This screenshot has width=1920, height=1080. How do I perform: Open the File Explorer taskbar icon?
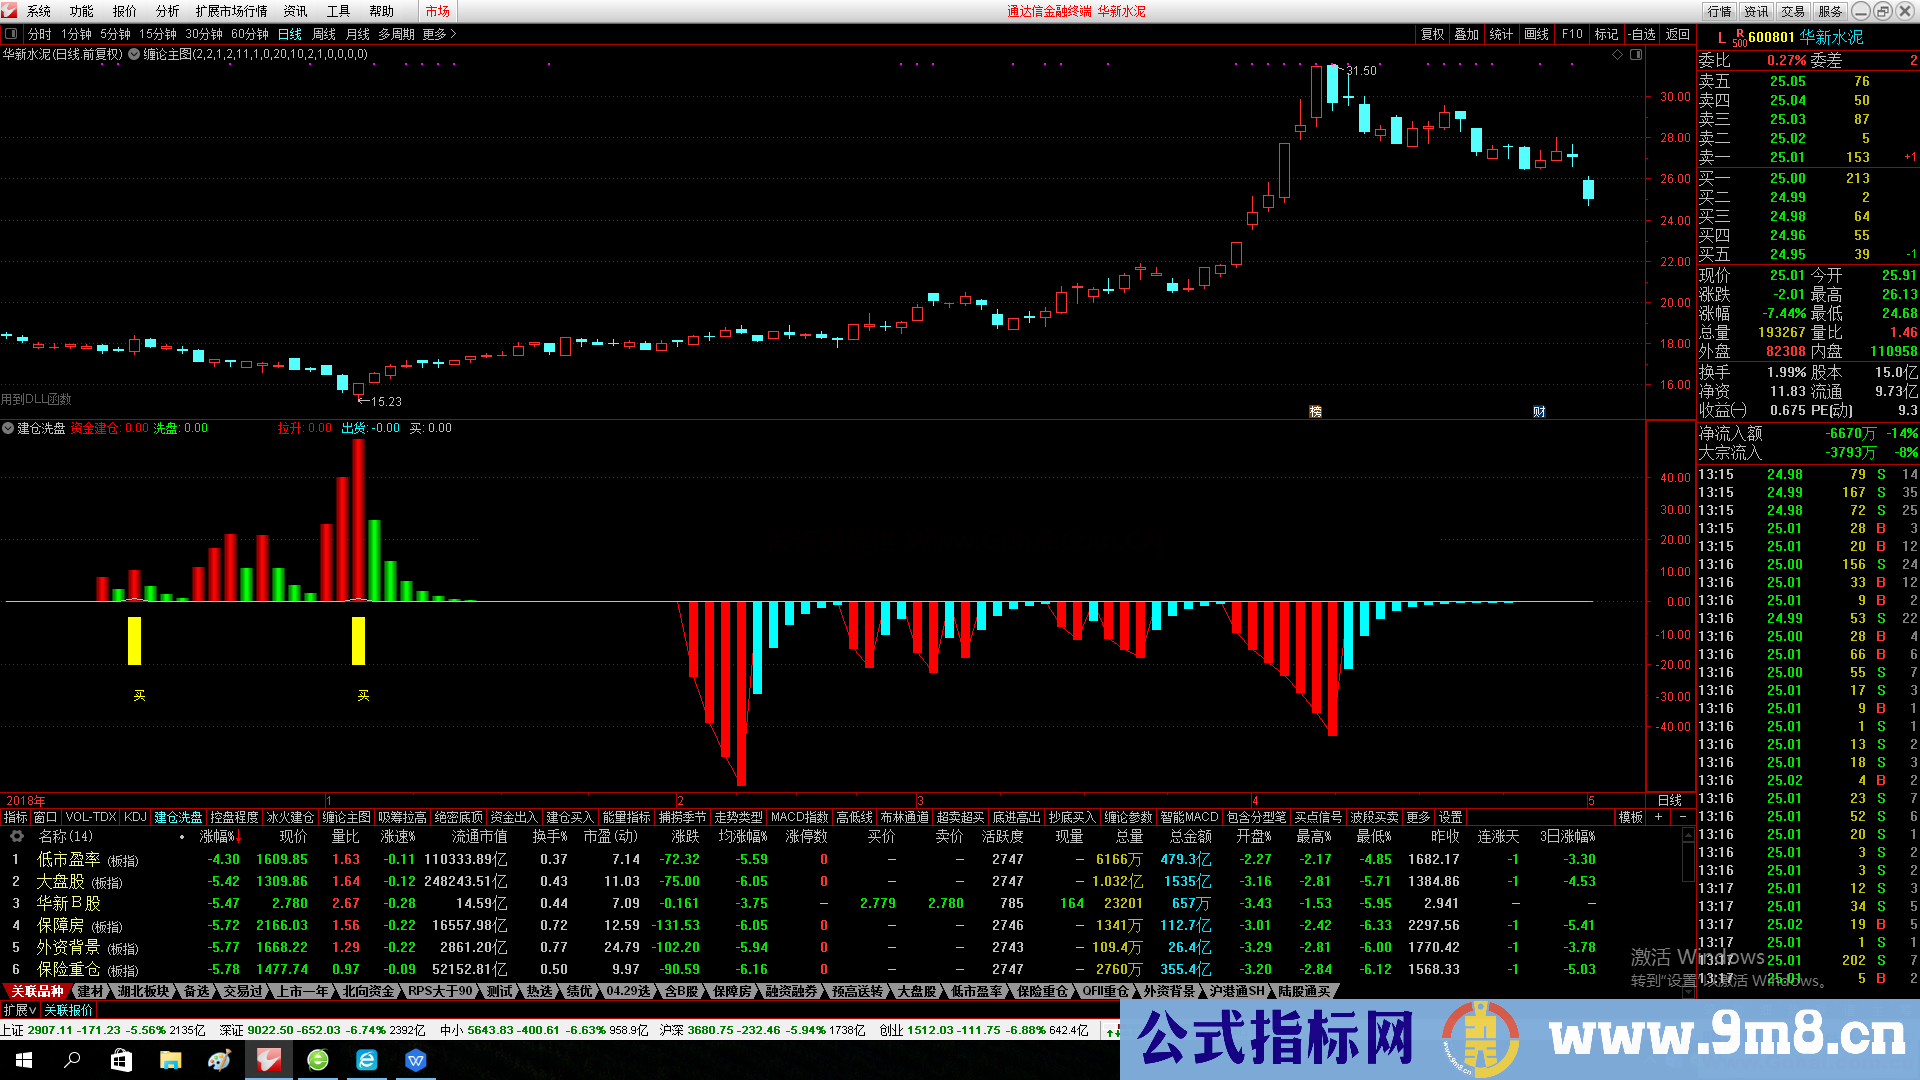click(x=170, y=1060)
